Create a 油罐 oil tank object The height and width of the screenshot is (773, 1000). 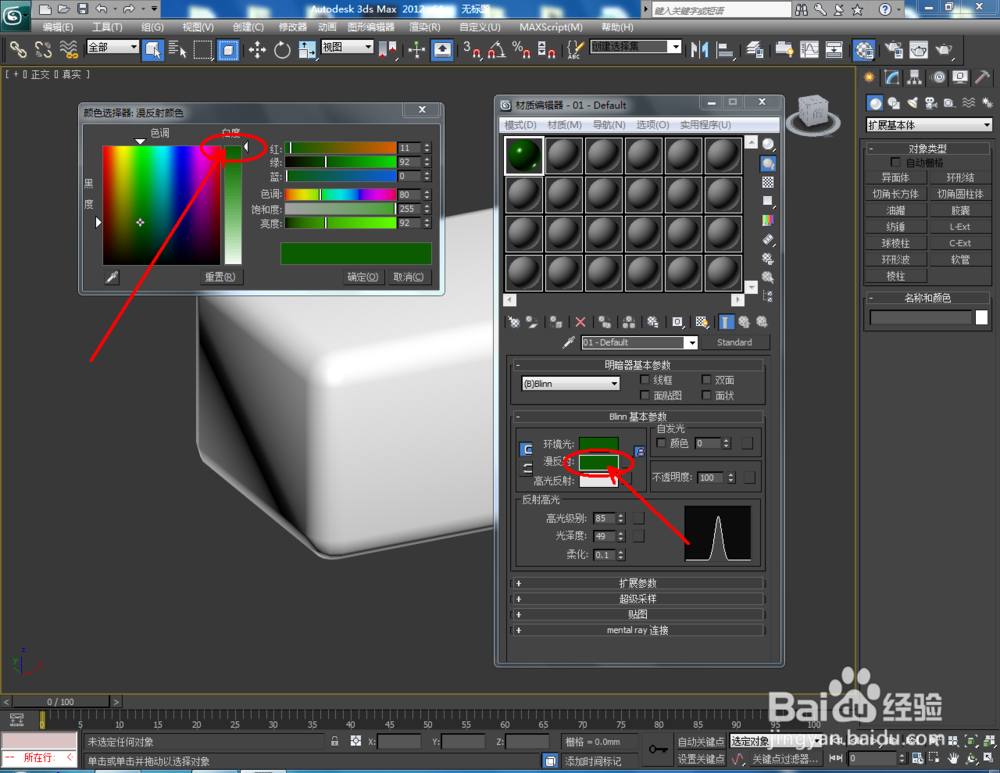point(895,210)
